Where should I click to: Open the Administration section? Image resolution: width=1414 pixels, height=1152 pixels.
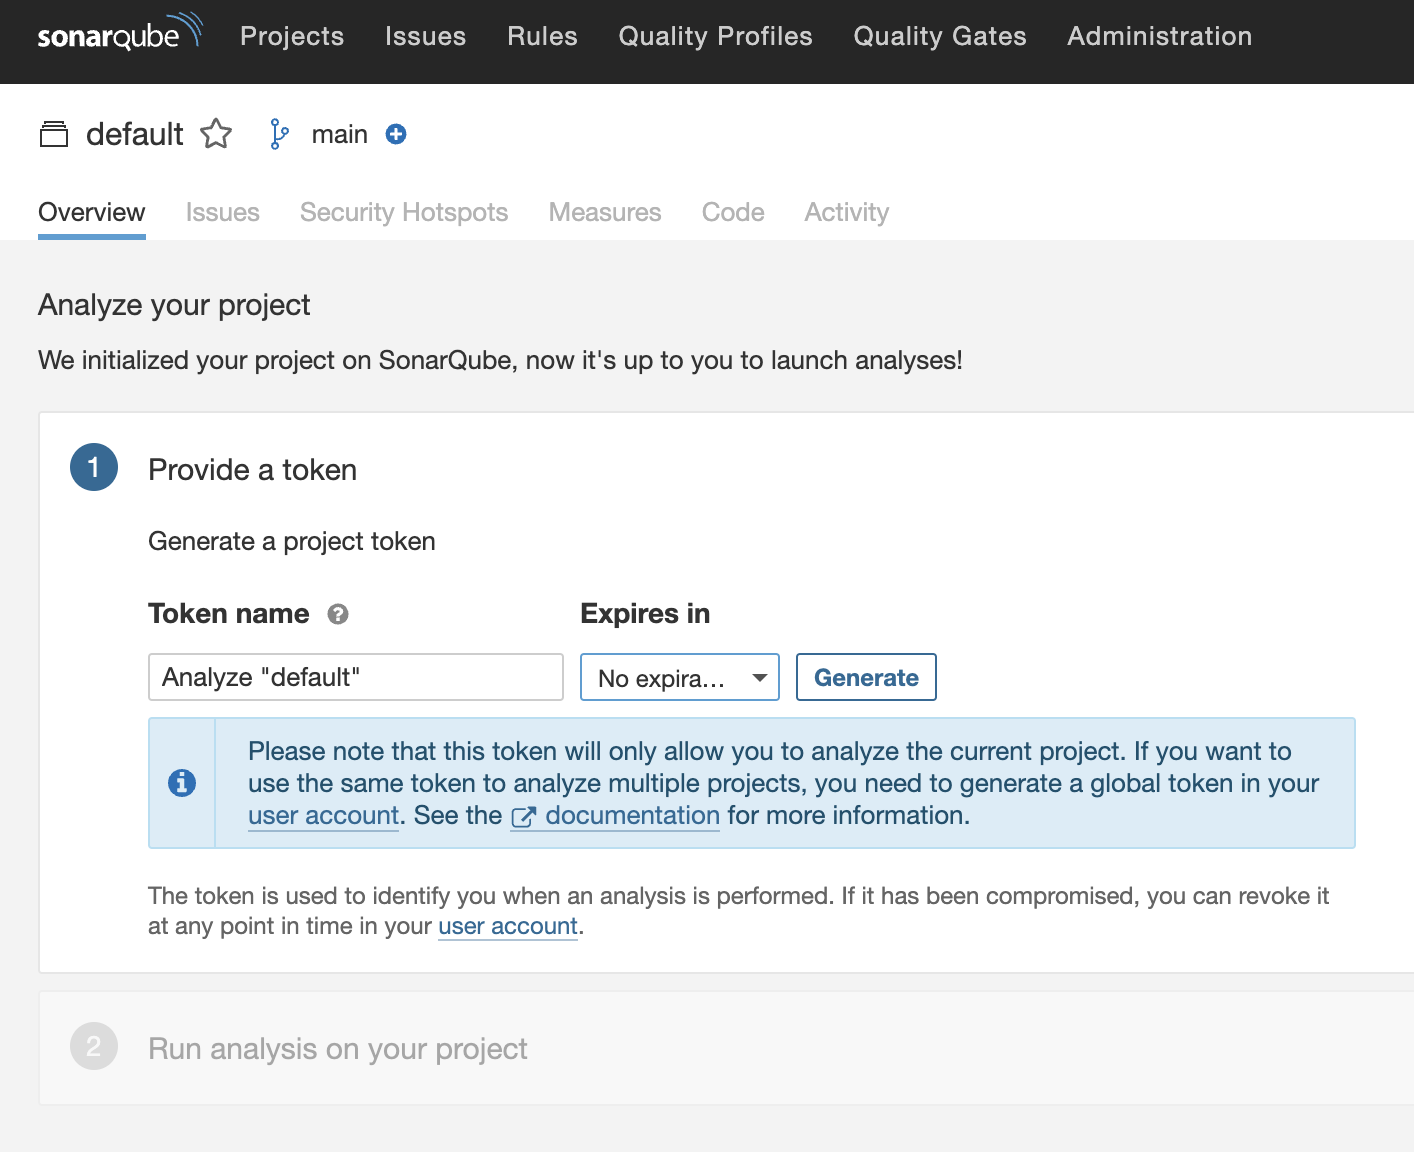click(x=1159, y=36)
